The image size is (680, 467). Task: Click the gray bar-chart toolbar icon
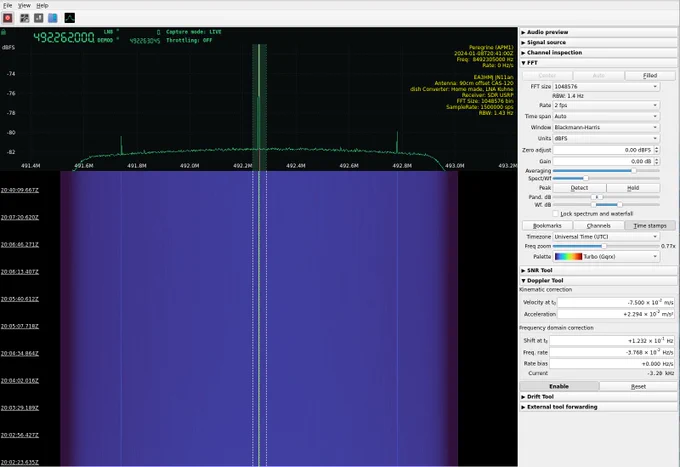pyautogui.click(x=39, y=18)
